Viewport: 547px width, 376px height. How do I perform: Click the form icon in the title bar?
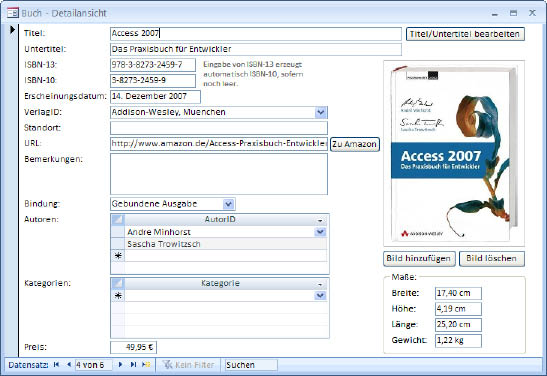tap(13, 13)
